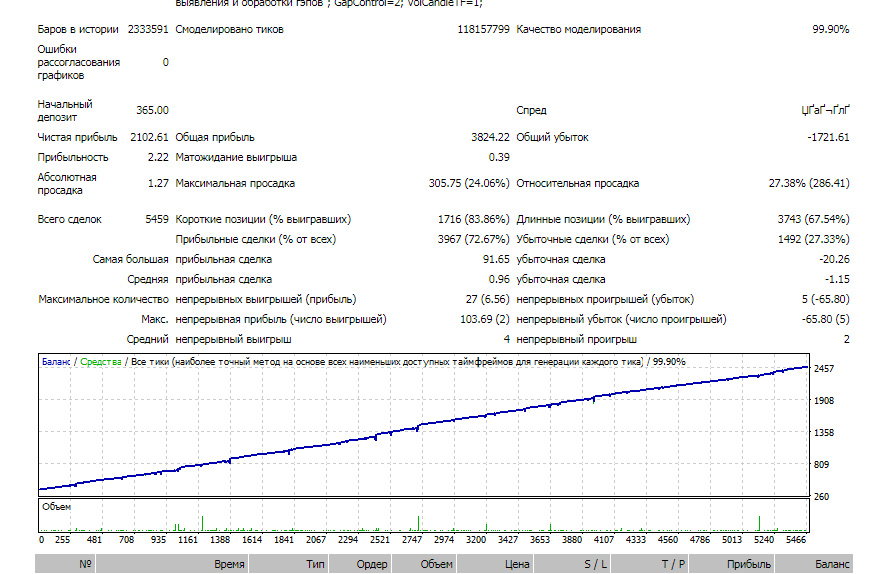
Task: Select maximal drawdown 305.75 (24.06%)
Action: point(469,183)
